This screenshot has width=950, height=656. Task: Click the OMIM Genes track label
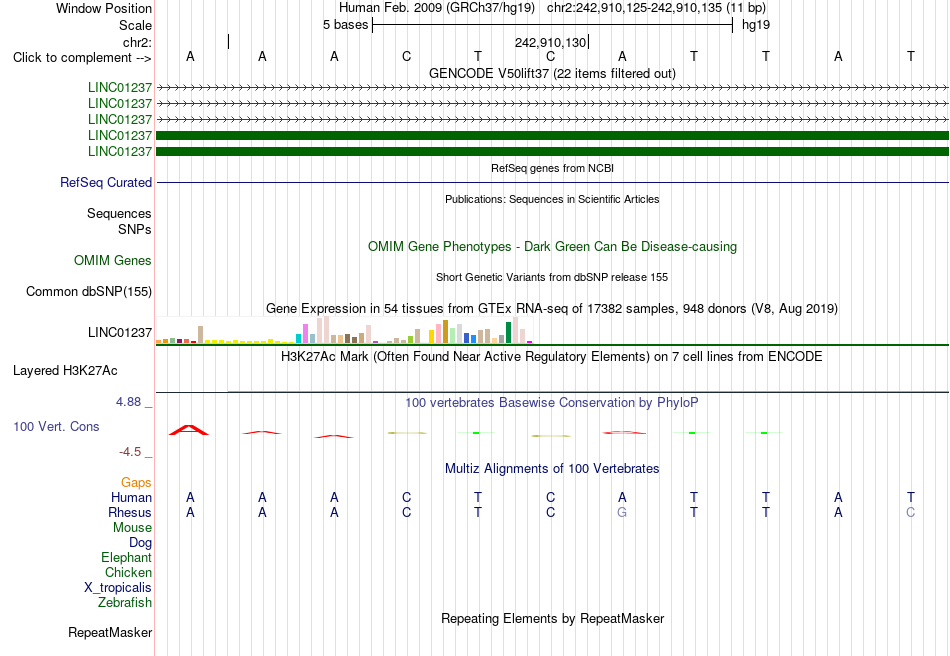point(113,260)
